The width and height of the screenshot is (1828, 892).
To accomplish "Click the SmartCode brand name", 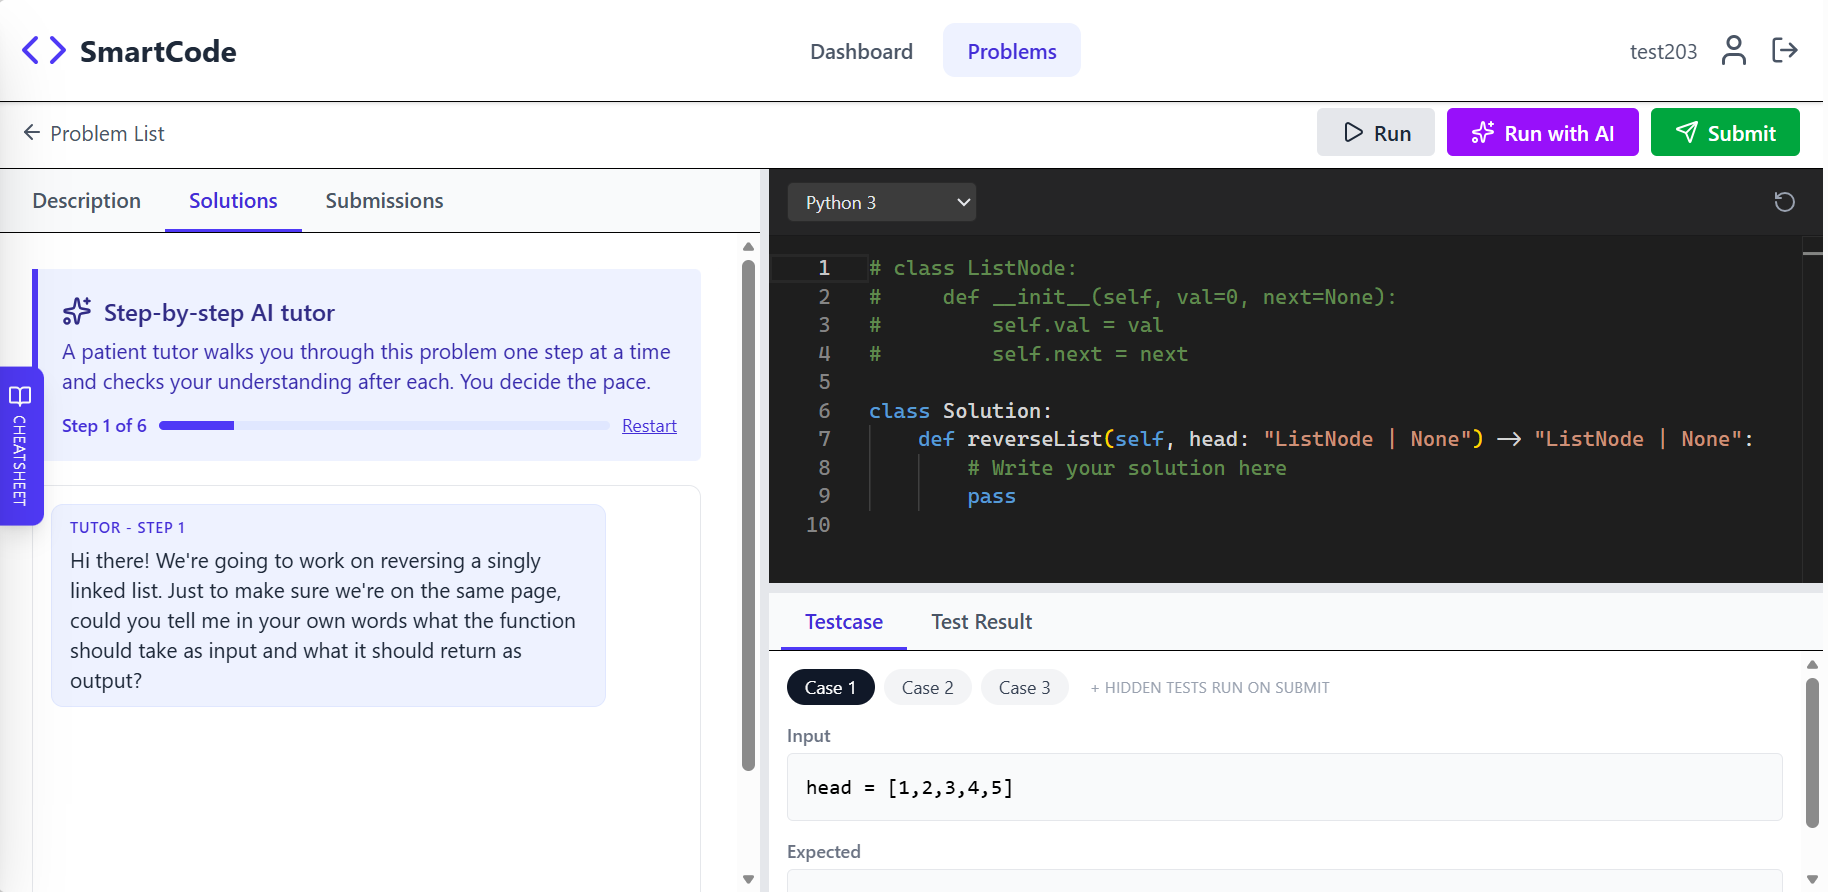I will pyautogui.click(x=158, y=51).
